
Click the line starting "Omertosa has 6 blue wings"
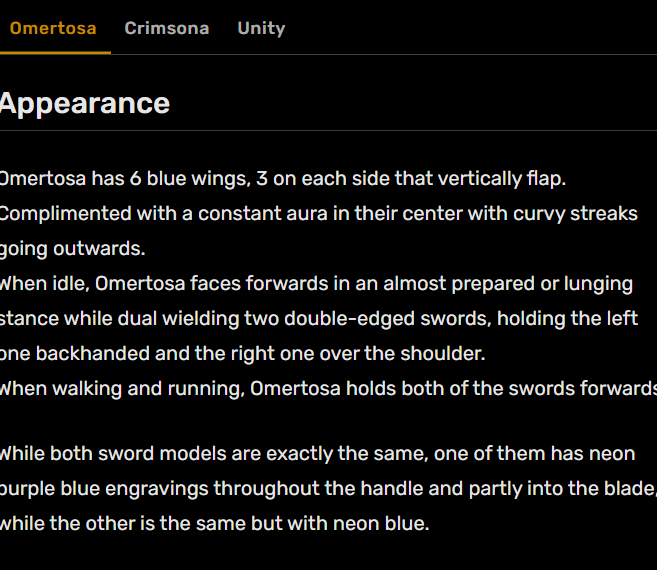pos(282,180)
